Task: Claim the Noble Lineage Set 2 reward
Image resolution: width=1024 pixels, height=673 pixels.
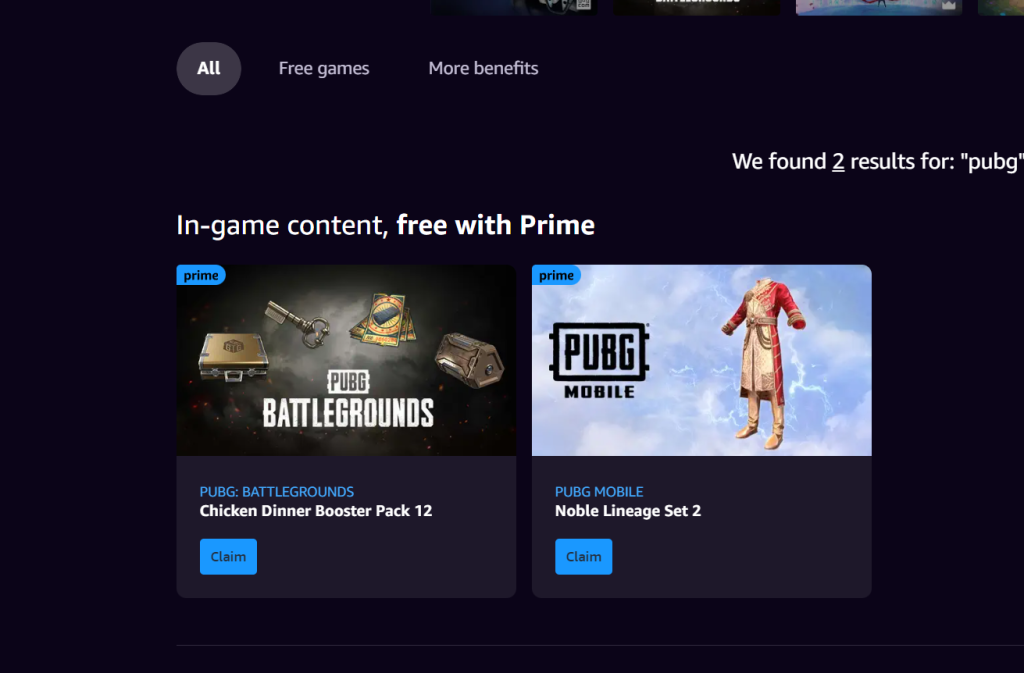Action: 583,556
